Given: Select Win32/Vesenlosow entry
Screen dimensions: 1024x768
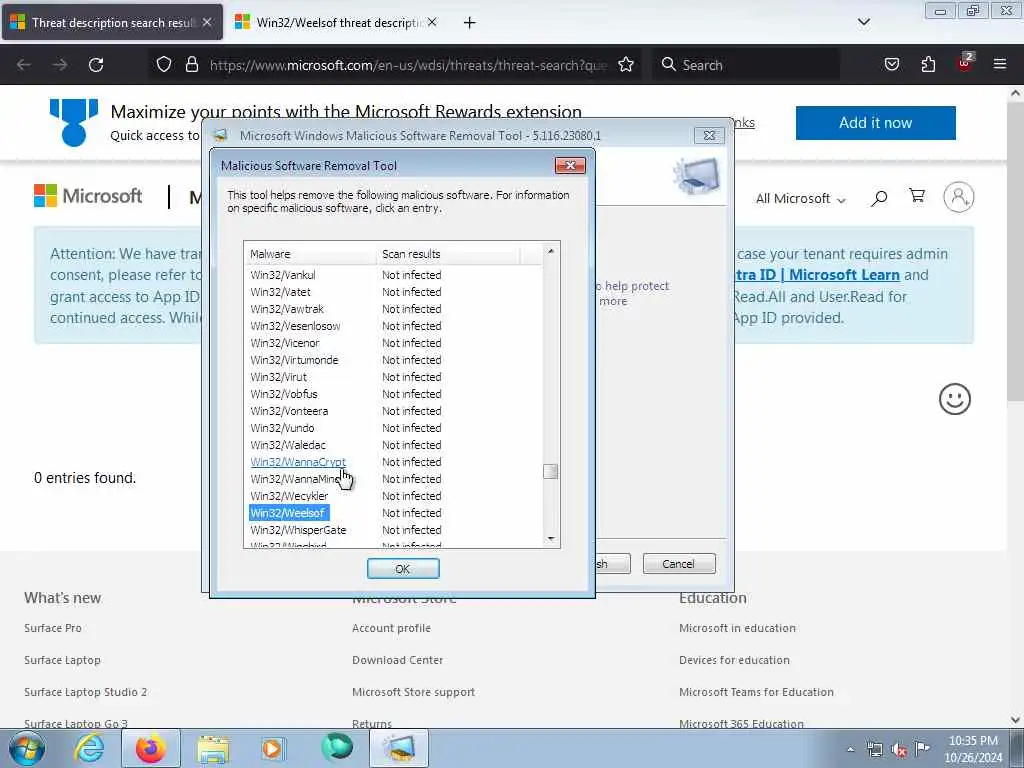Looking at the screenshot, I should [295, 326].
